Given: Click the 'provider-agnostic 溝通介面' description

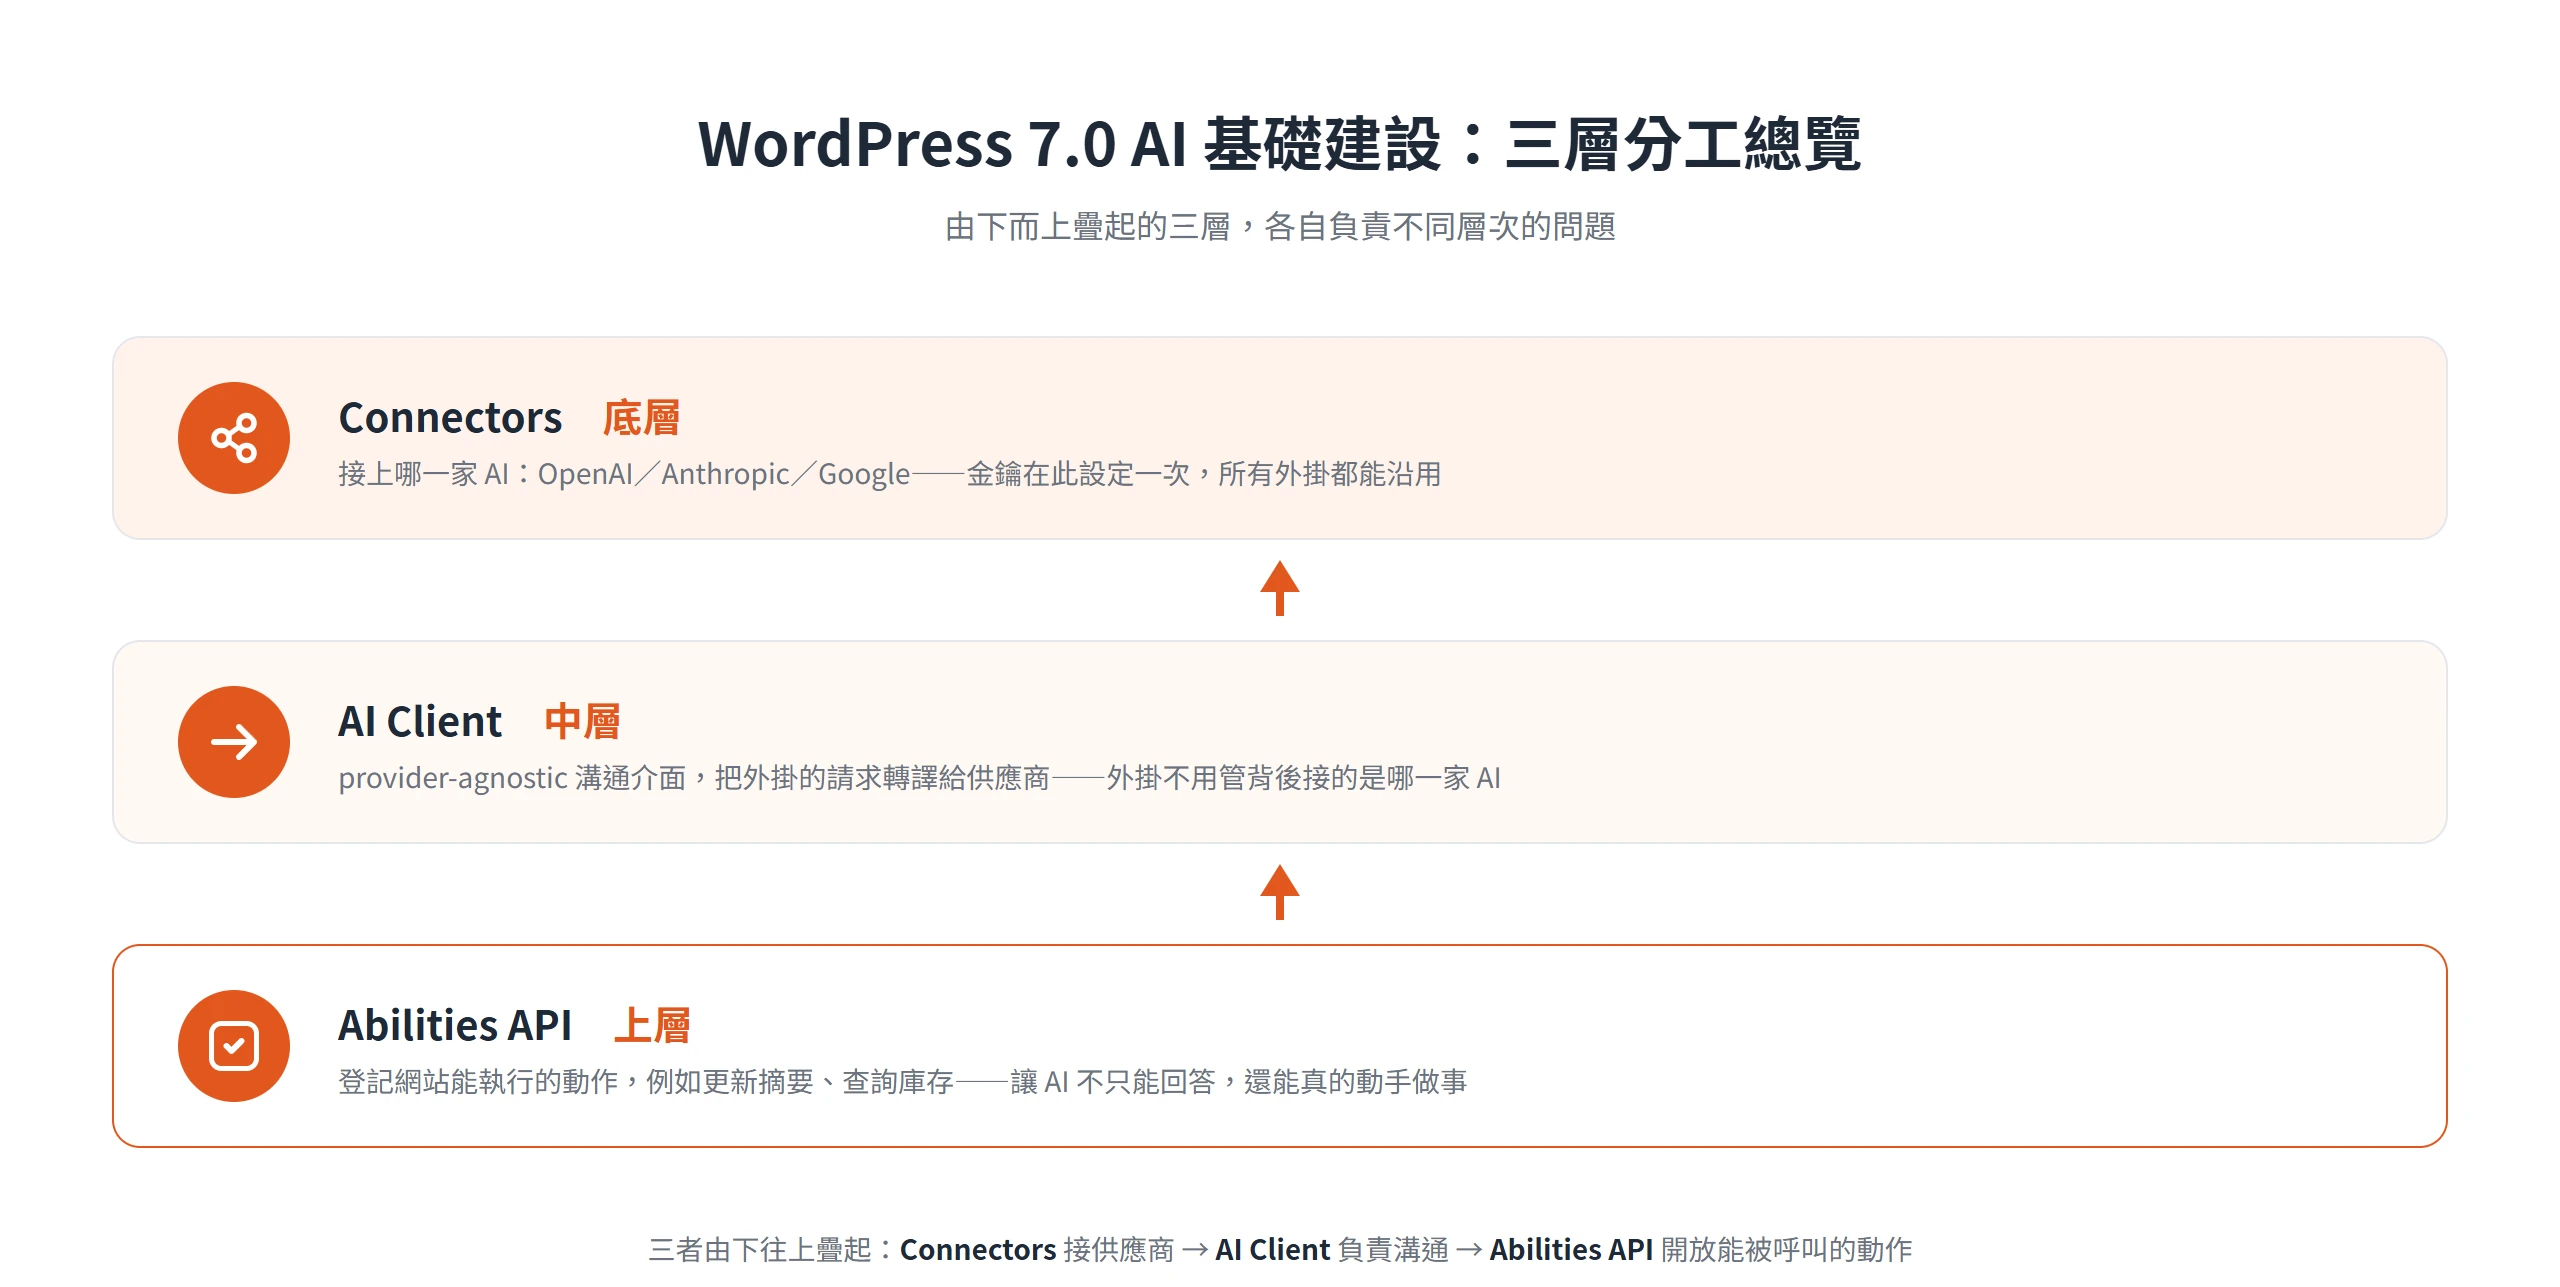Looking at the screenshot, I should 919,778.
